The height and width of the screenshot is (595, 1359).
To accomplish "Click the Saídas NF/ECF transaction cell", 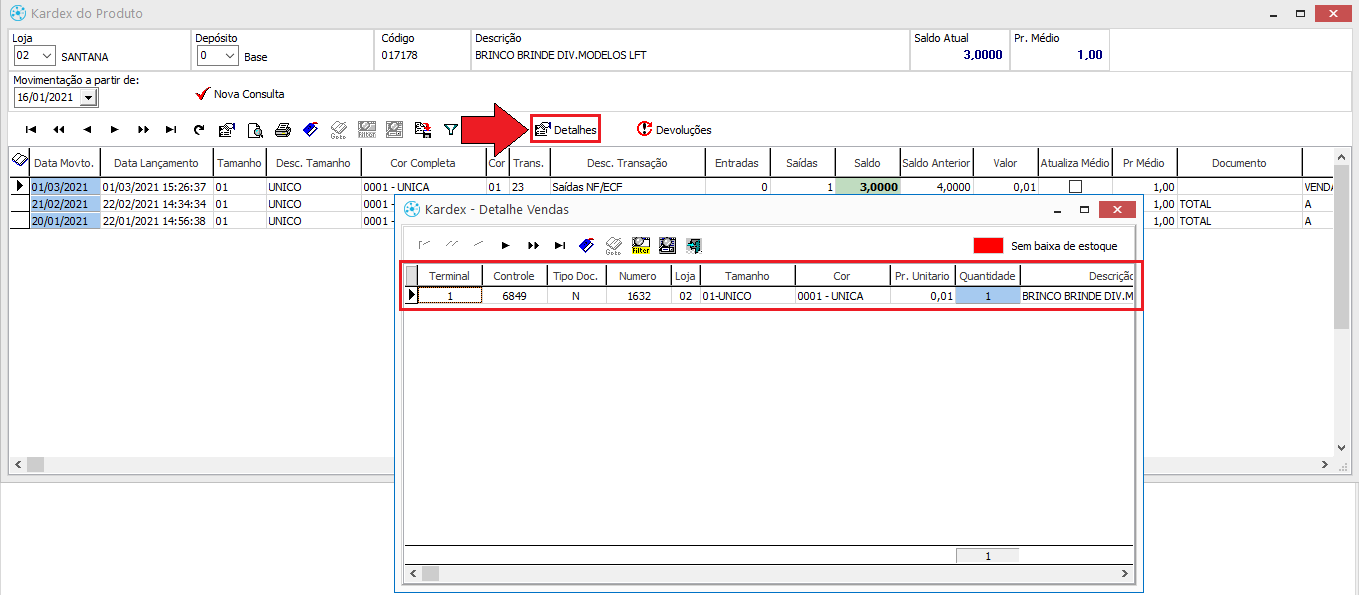I will point(627,187).
